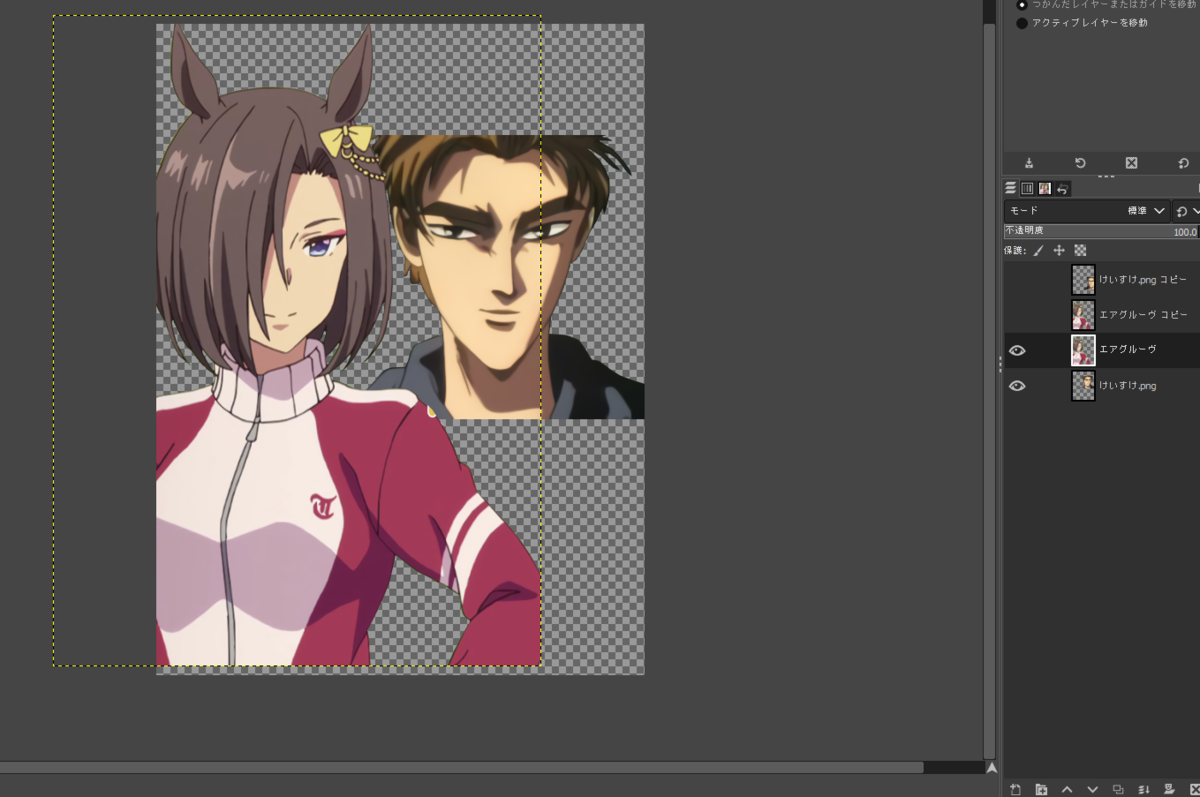
Task: Click the canvas navigation arrow icon
Action: point(991,768)
